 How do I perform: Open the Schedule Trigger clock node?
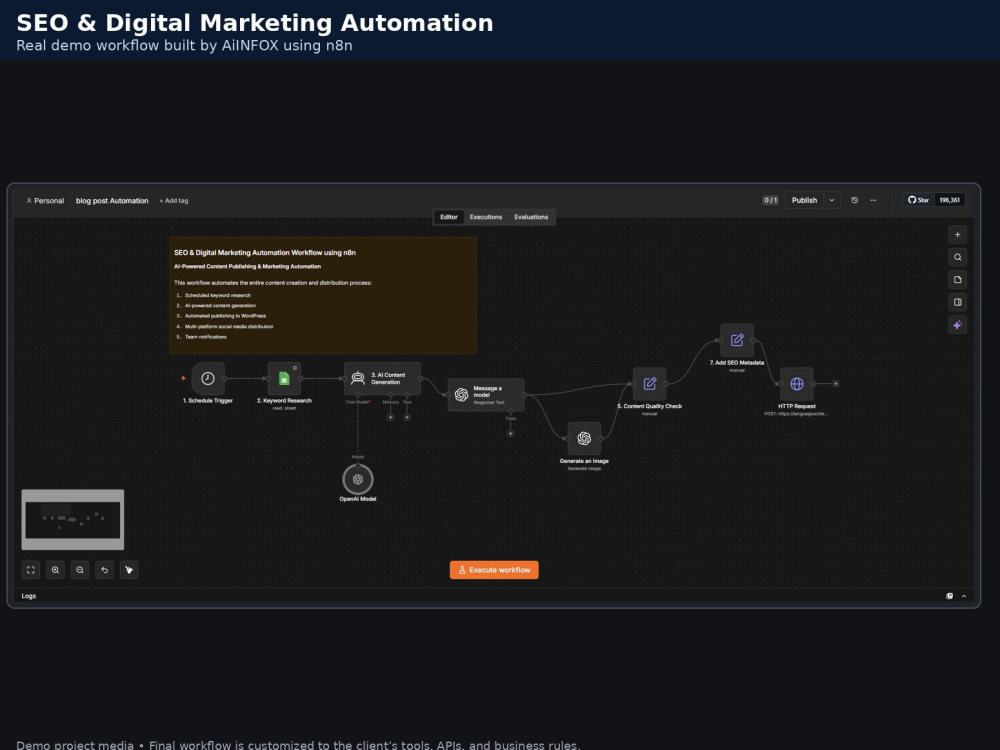[x=208, y=378]
